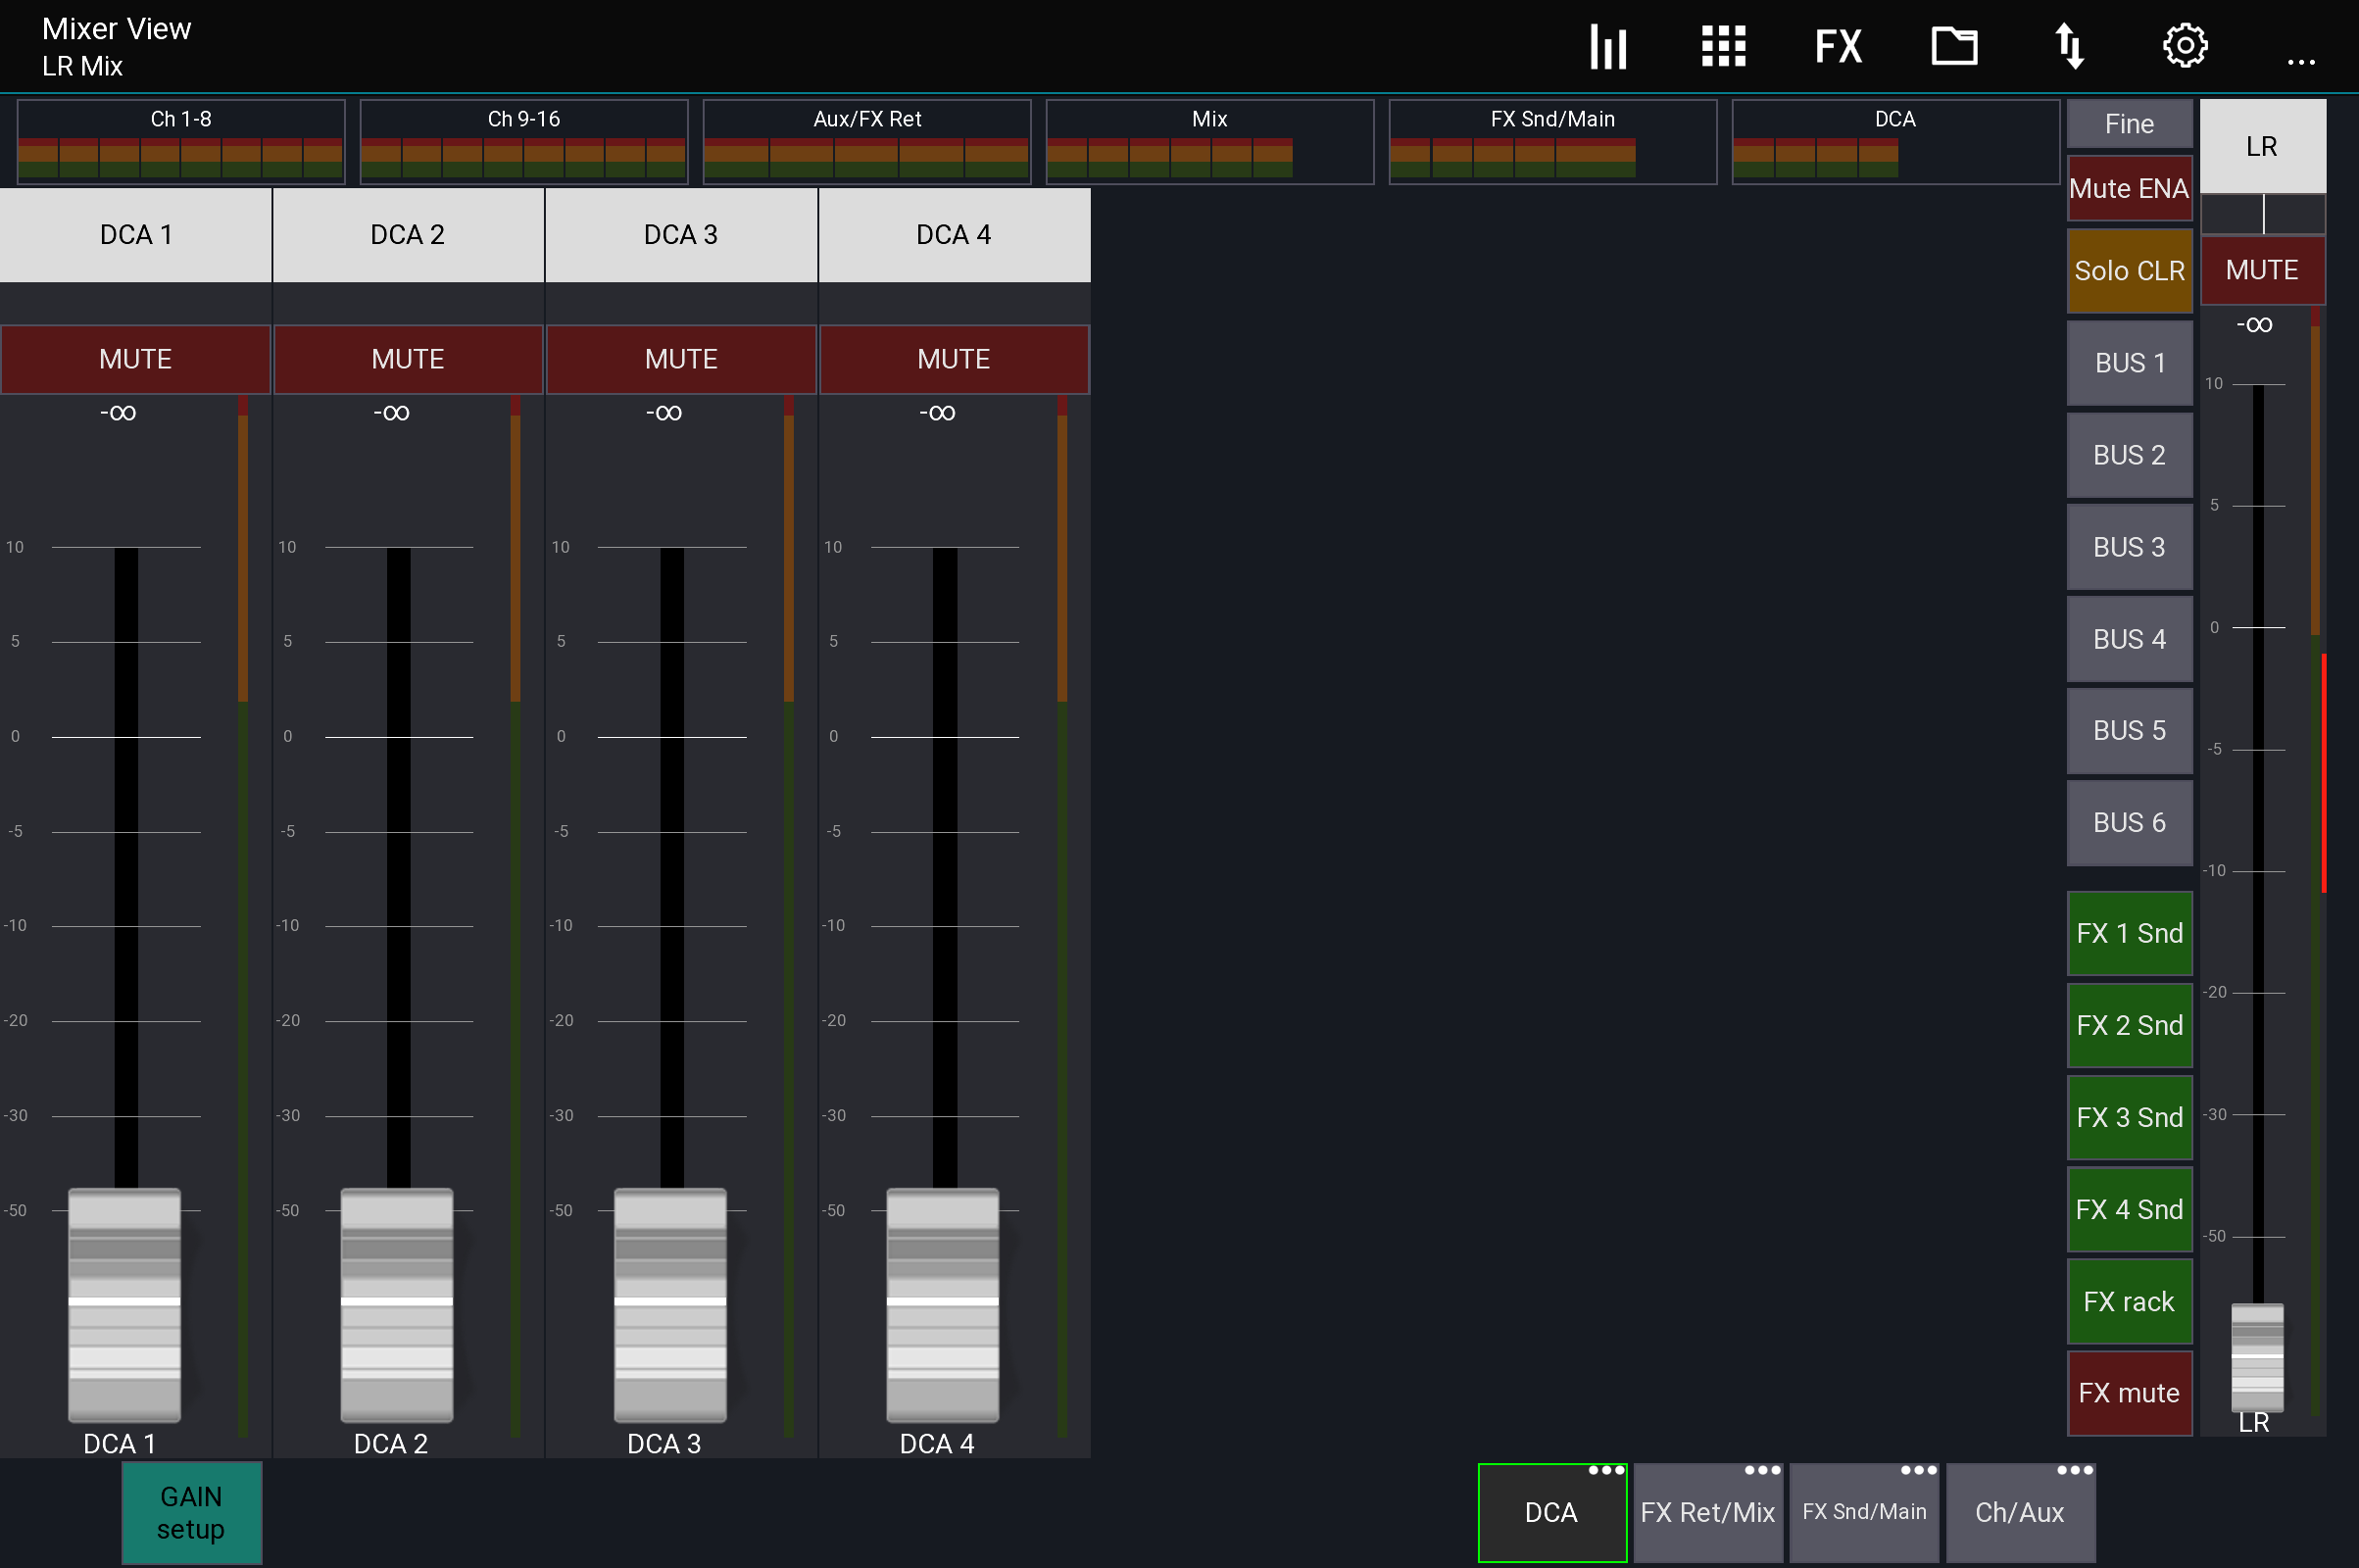
Task: Select FX 1 Snd mix
Action: [x=2129, y=933]
